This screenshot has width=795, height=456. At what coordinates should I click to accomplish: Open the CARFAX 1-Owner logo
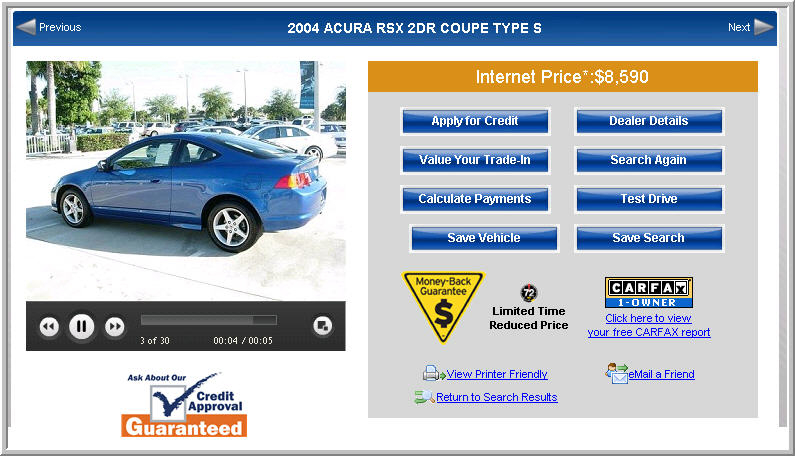pos(648,292)
